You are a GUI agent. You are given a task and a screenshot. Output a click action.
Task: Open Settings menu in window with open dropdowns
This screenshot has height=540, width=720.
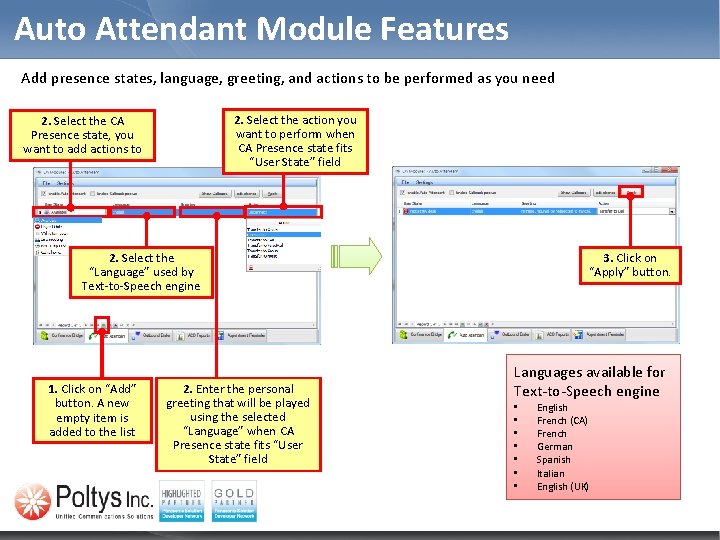[63, 183]
